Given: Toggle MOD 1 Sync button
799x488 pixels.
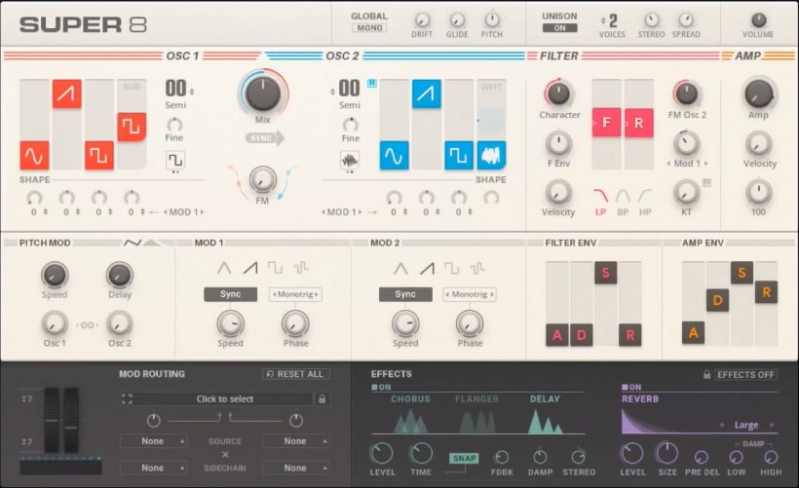Looking at the screenshot, I should pos(230,294).
